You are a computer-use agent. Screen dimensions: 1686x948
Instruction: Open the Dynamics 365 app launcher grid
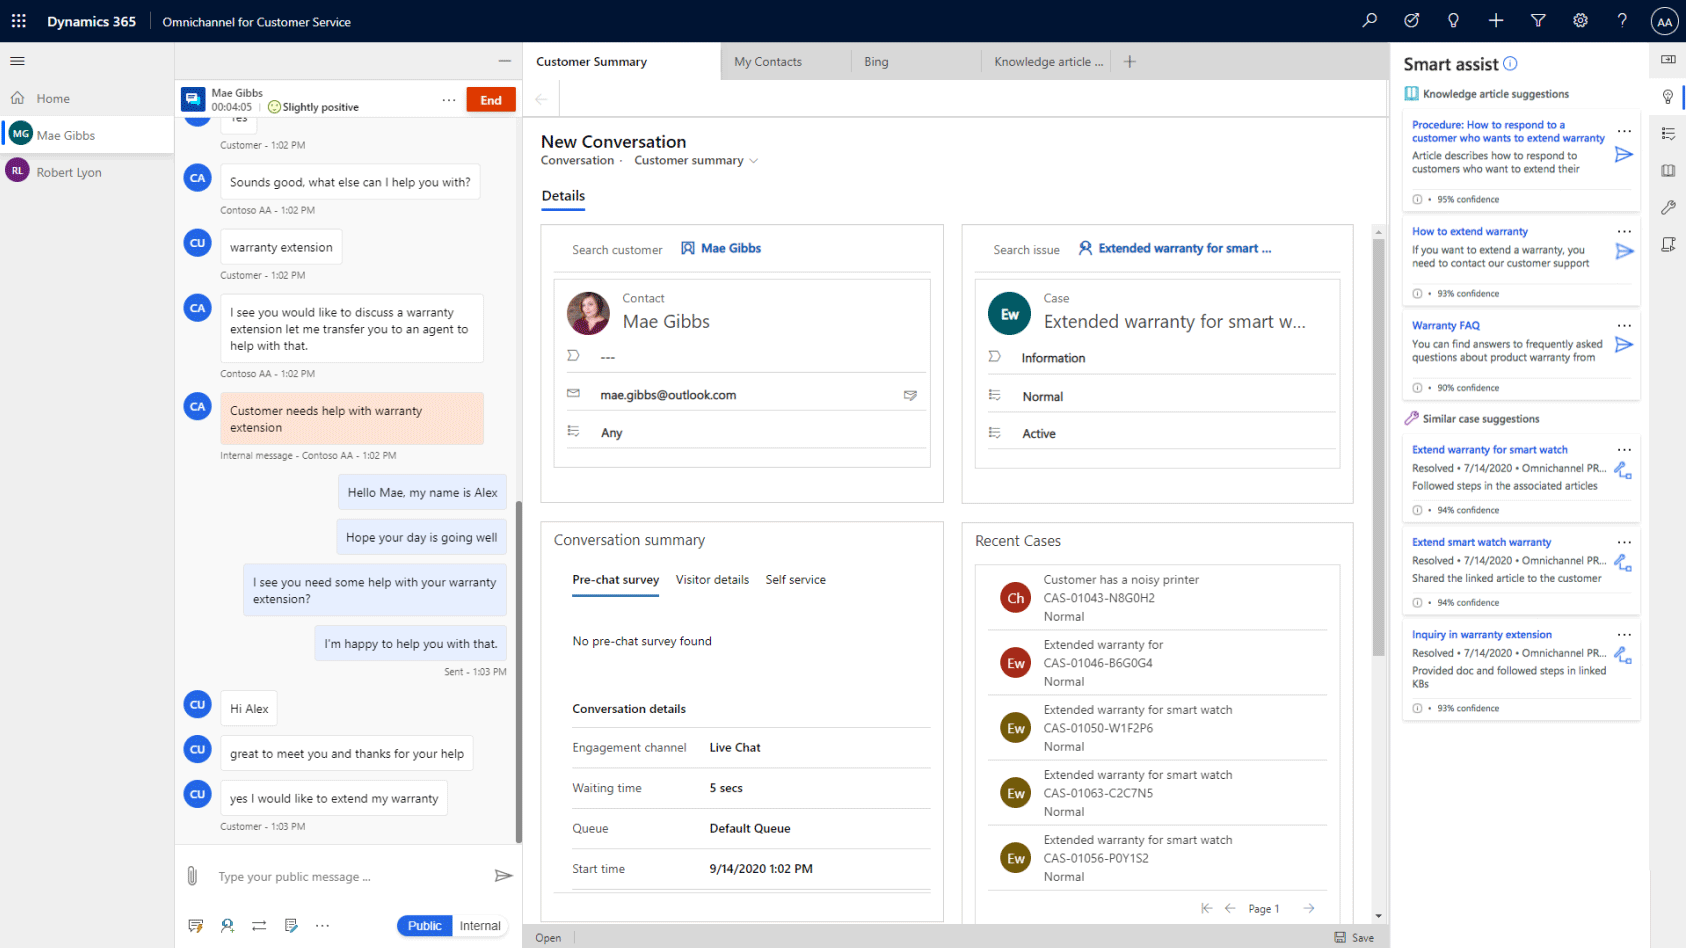[x=19, y=21]
